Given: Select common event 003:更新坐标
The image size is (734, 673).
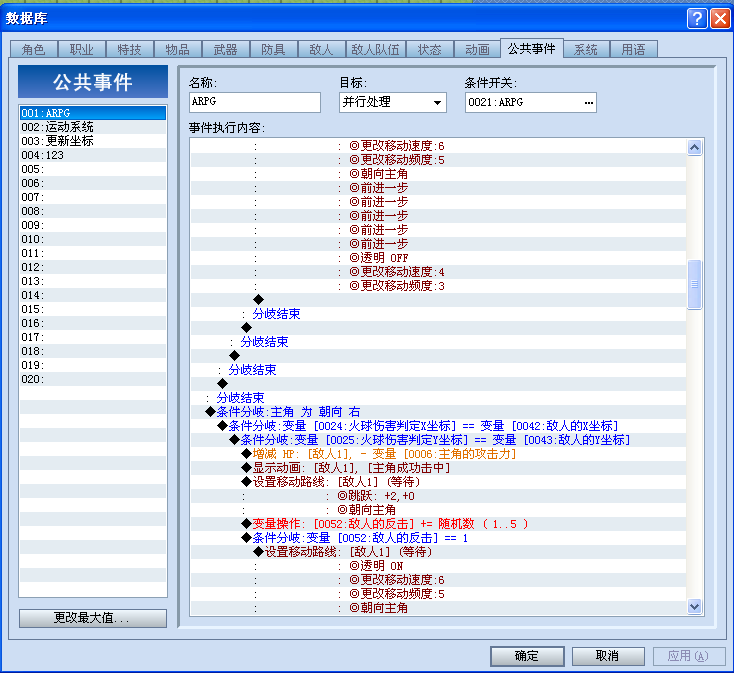Looking at the screenshot, I should pyautogui.click(x=93, y=141).
